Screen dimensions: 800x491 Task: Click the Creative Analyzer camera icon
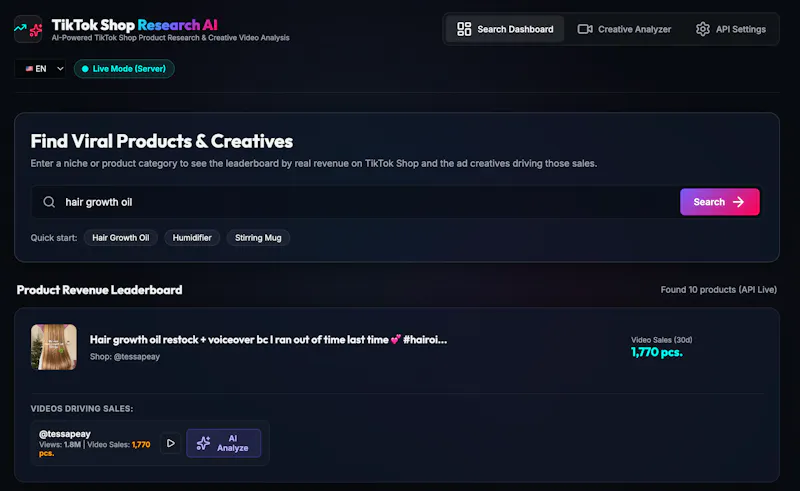(x=585, y=29)
